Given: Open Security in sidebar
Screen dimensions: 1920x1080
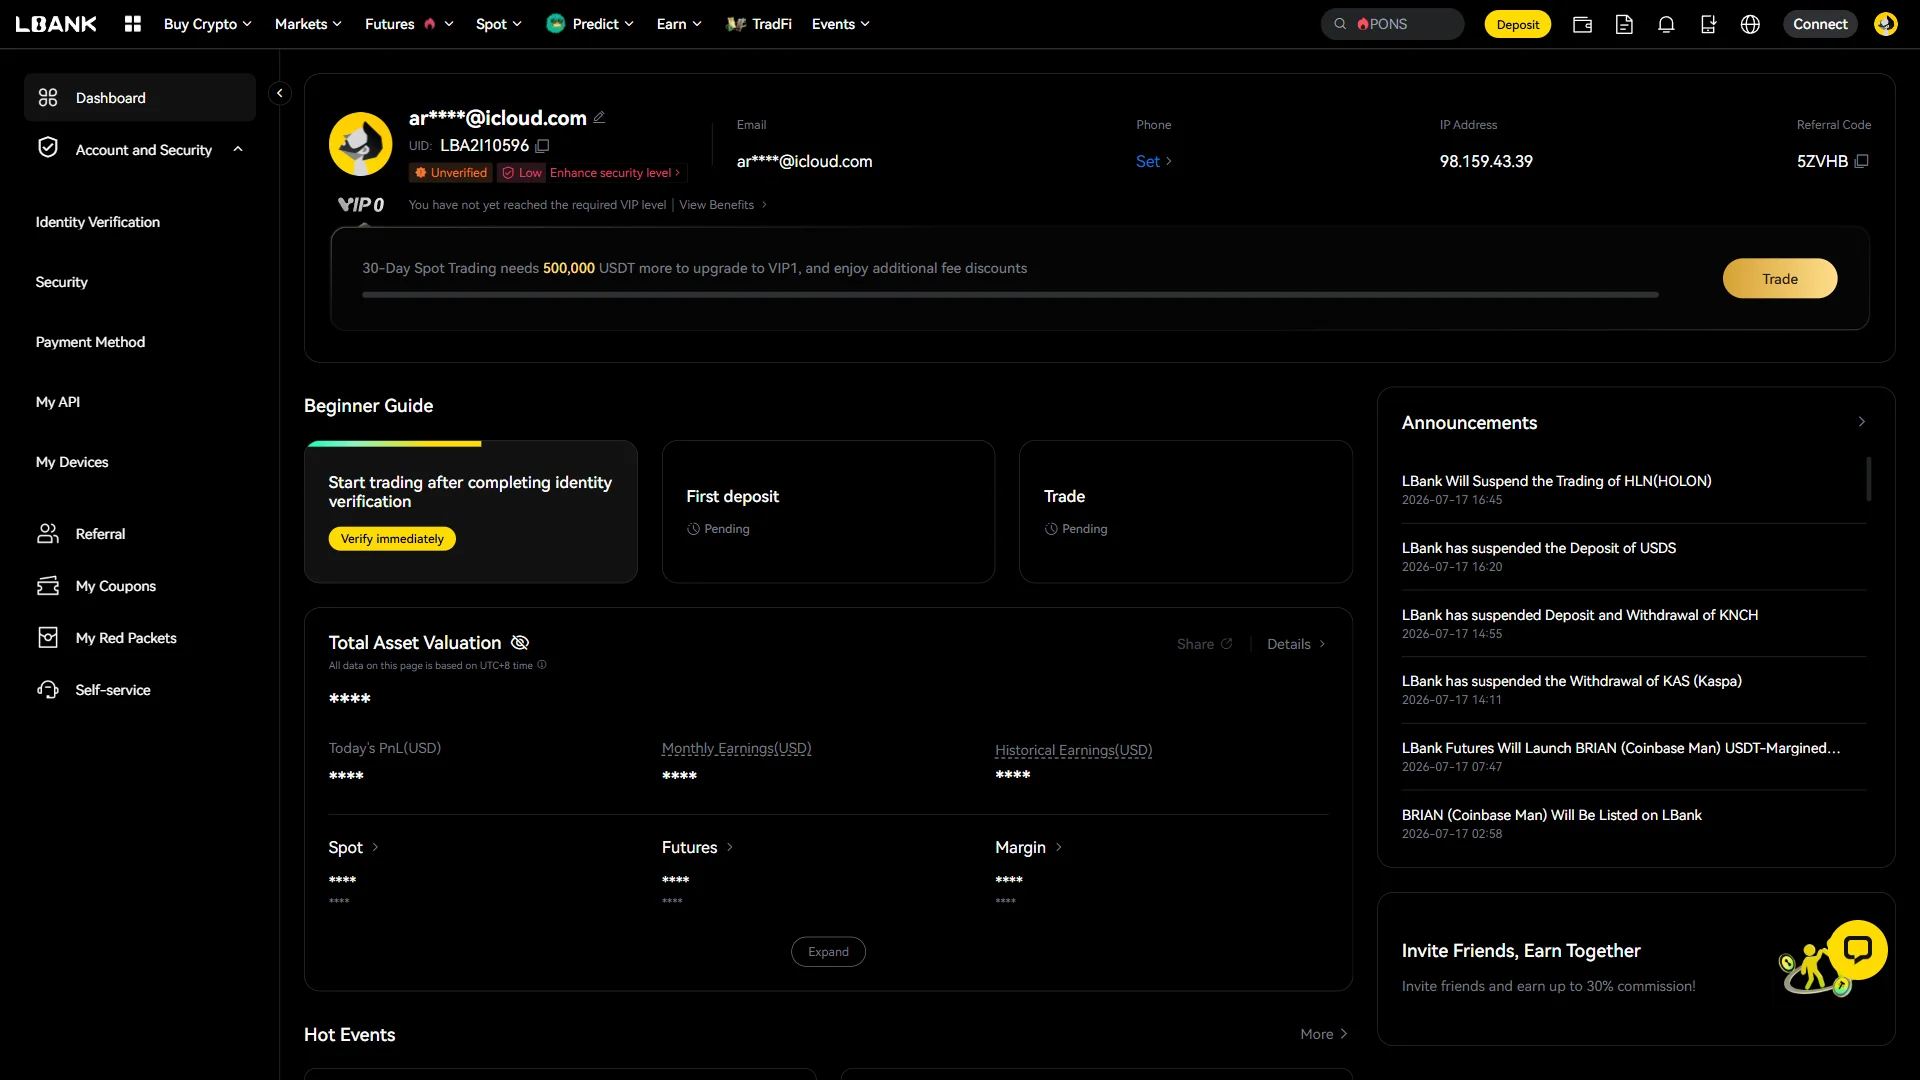Looking at the screenshot, I should coord(61,282).
